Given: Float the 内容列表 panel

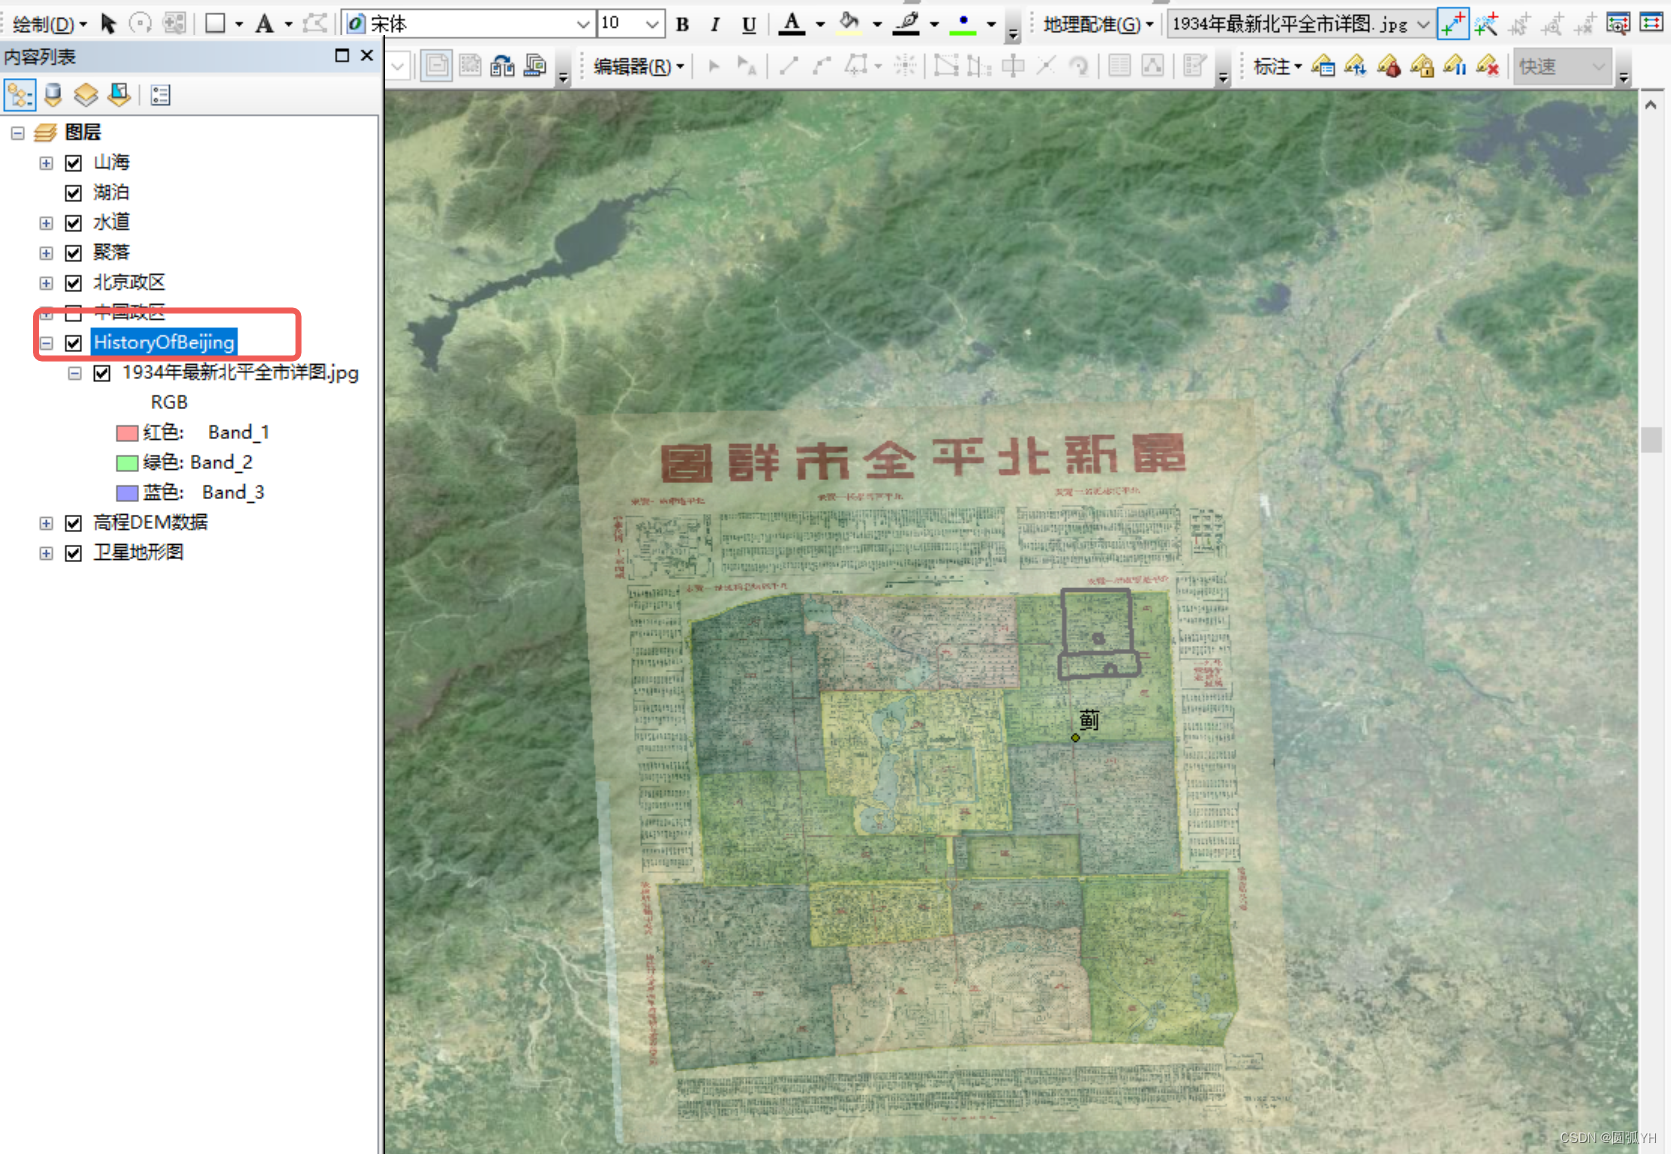Looking at the screenshot, I should tap(342, 56).
